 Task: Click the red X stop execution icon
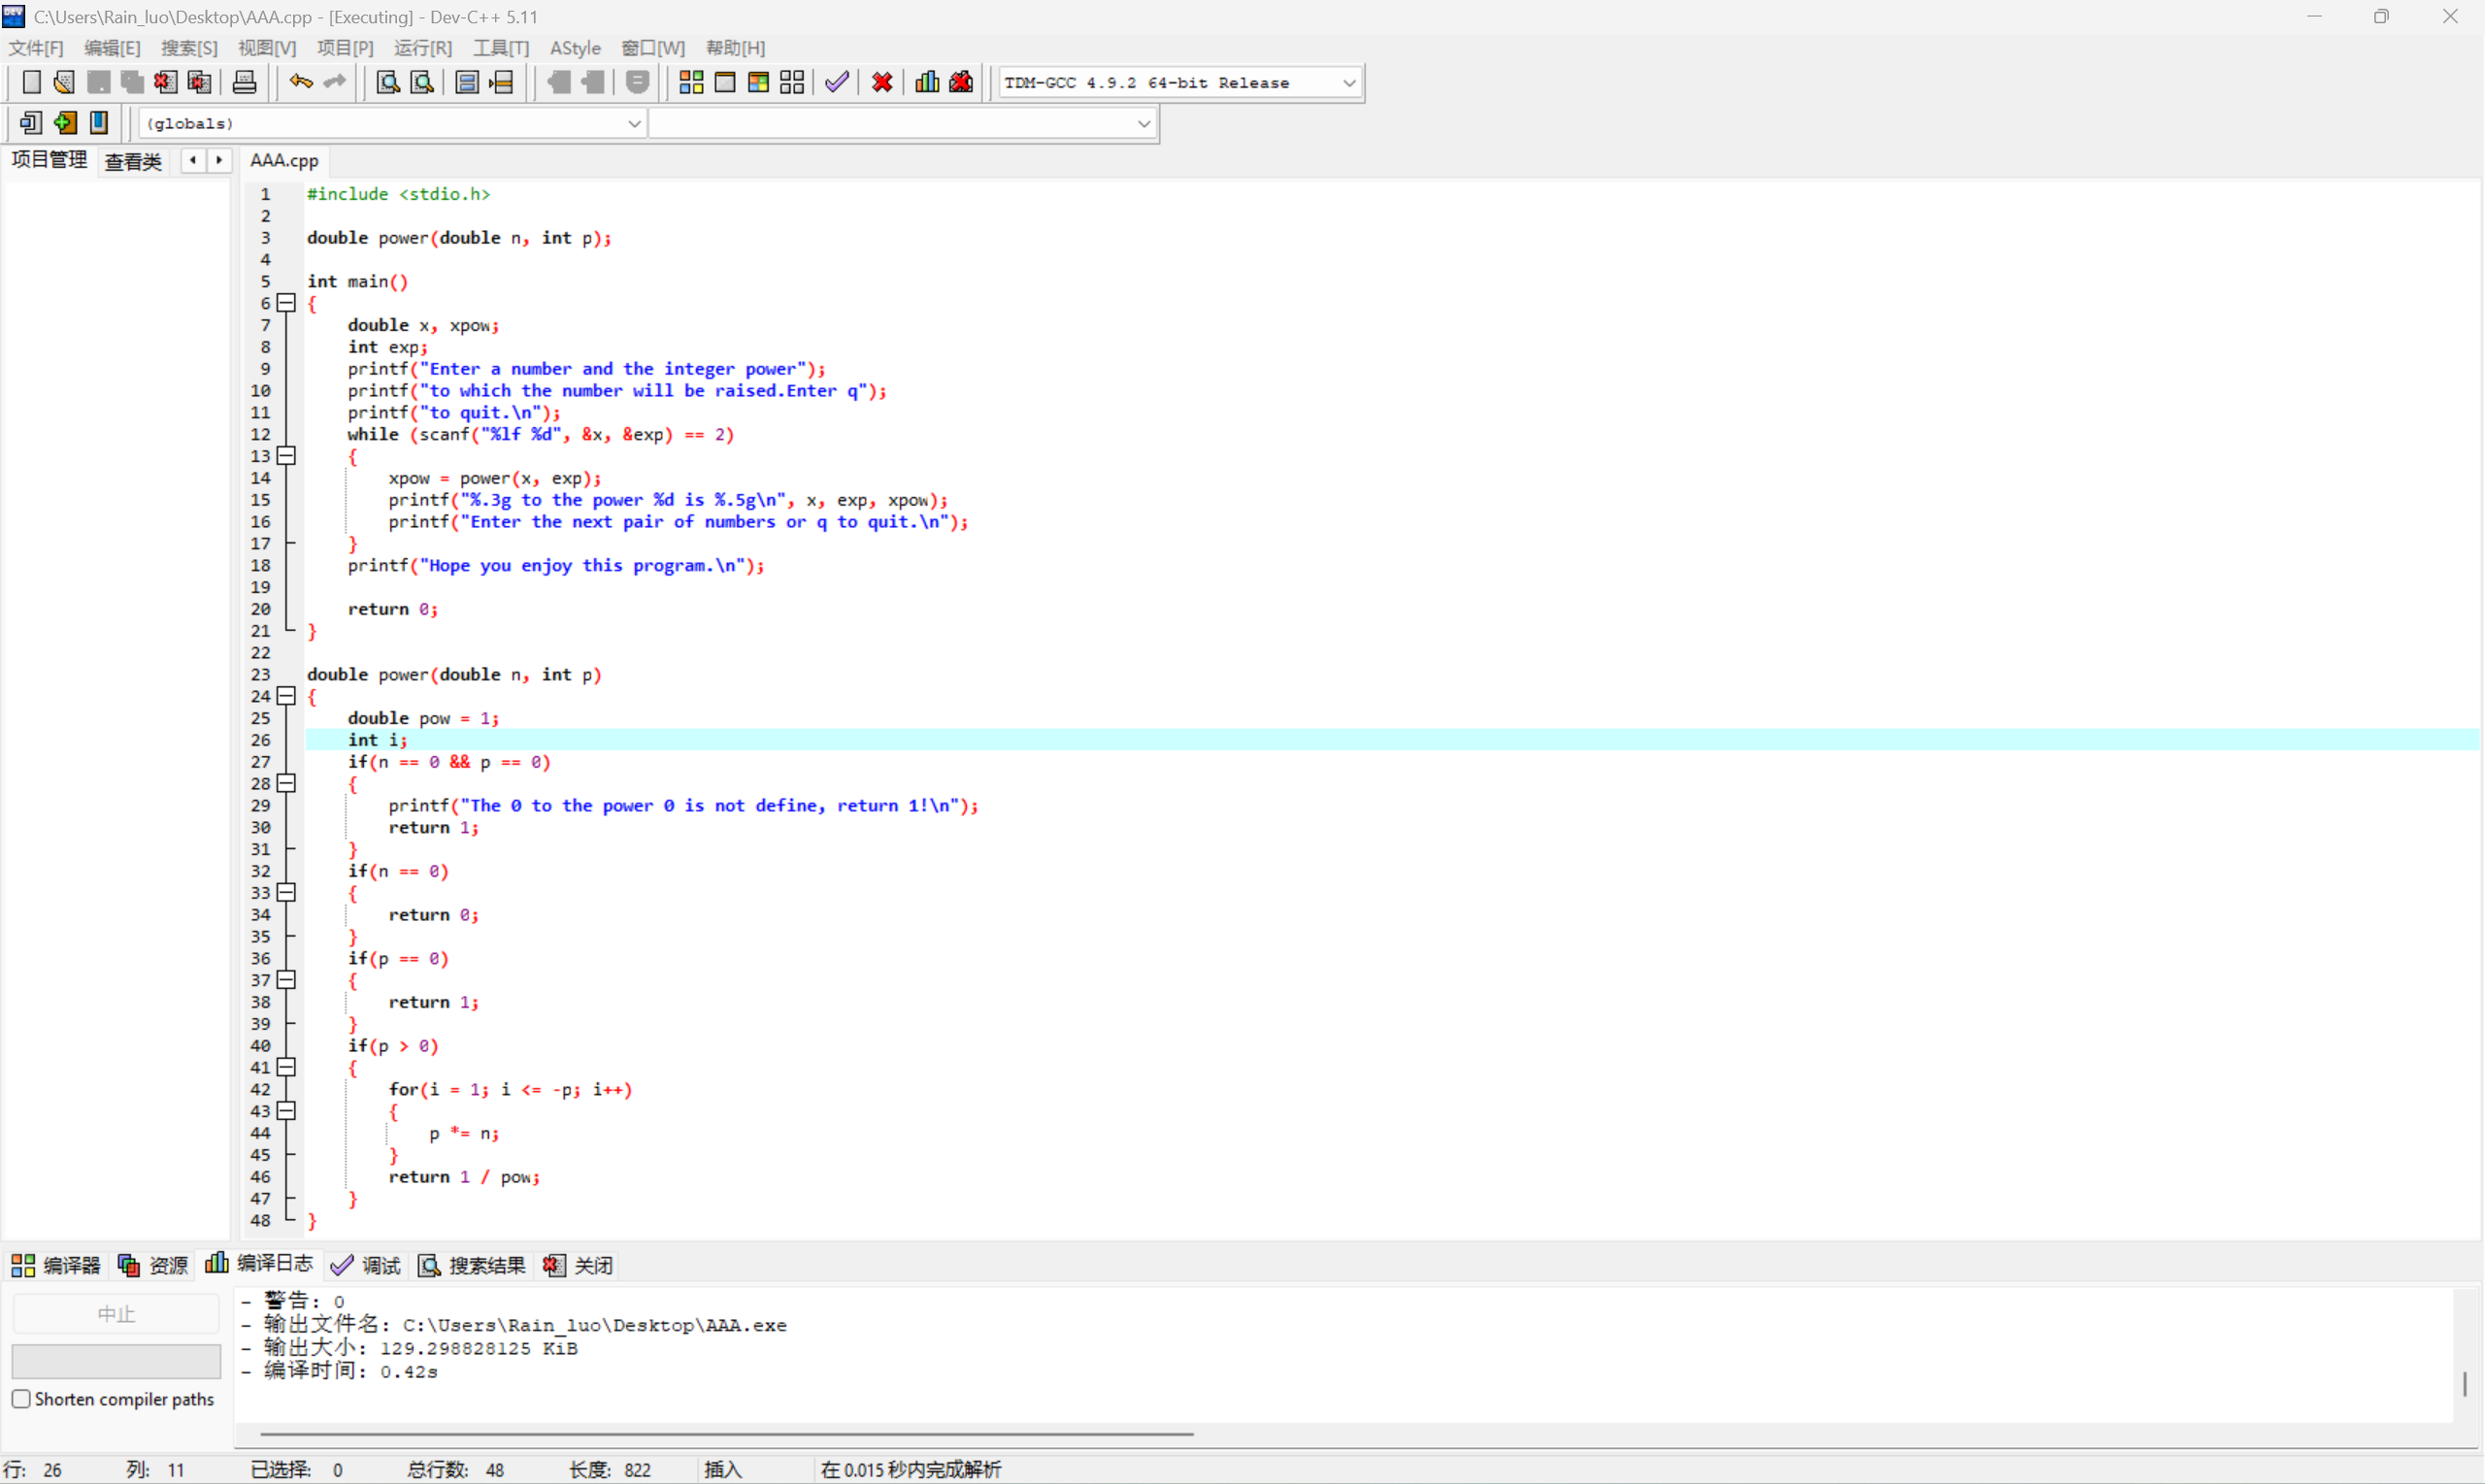(x=882, y=83)
